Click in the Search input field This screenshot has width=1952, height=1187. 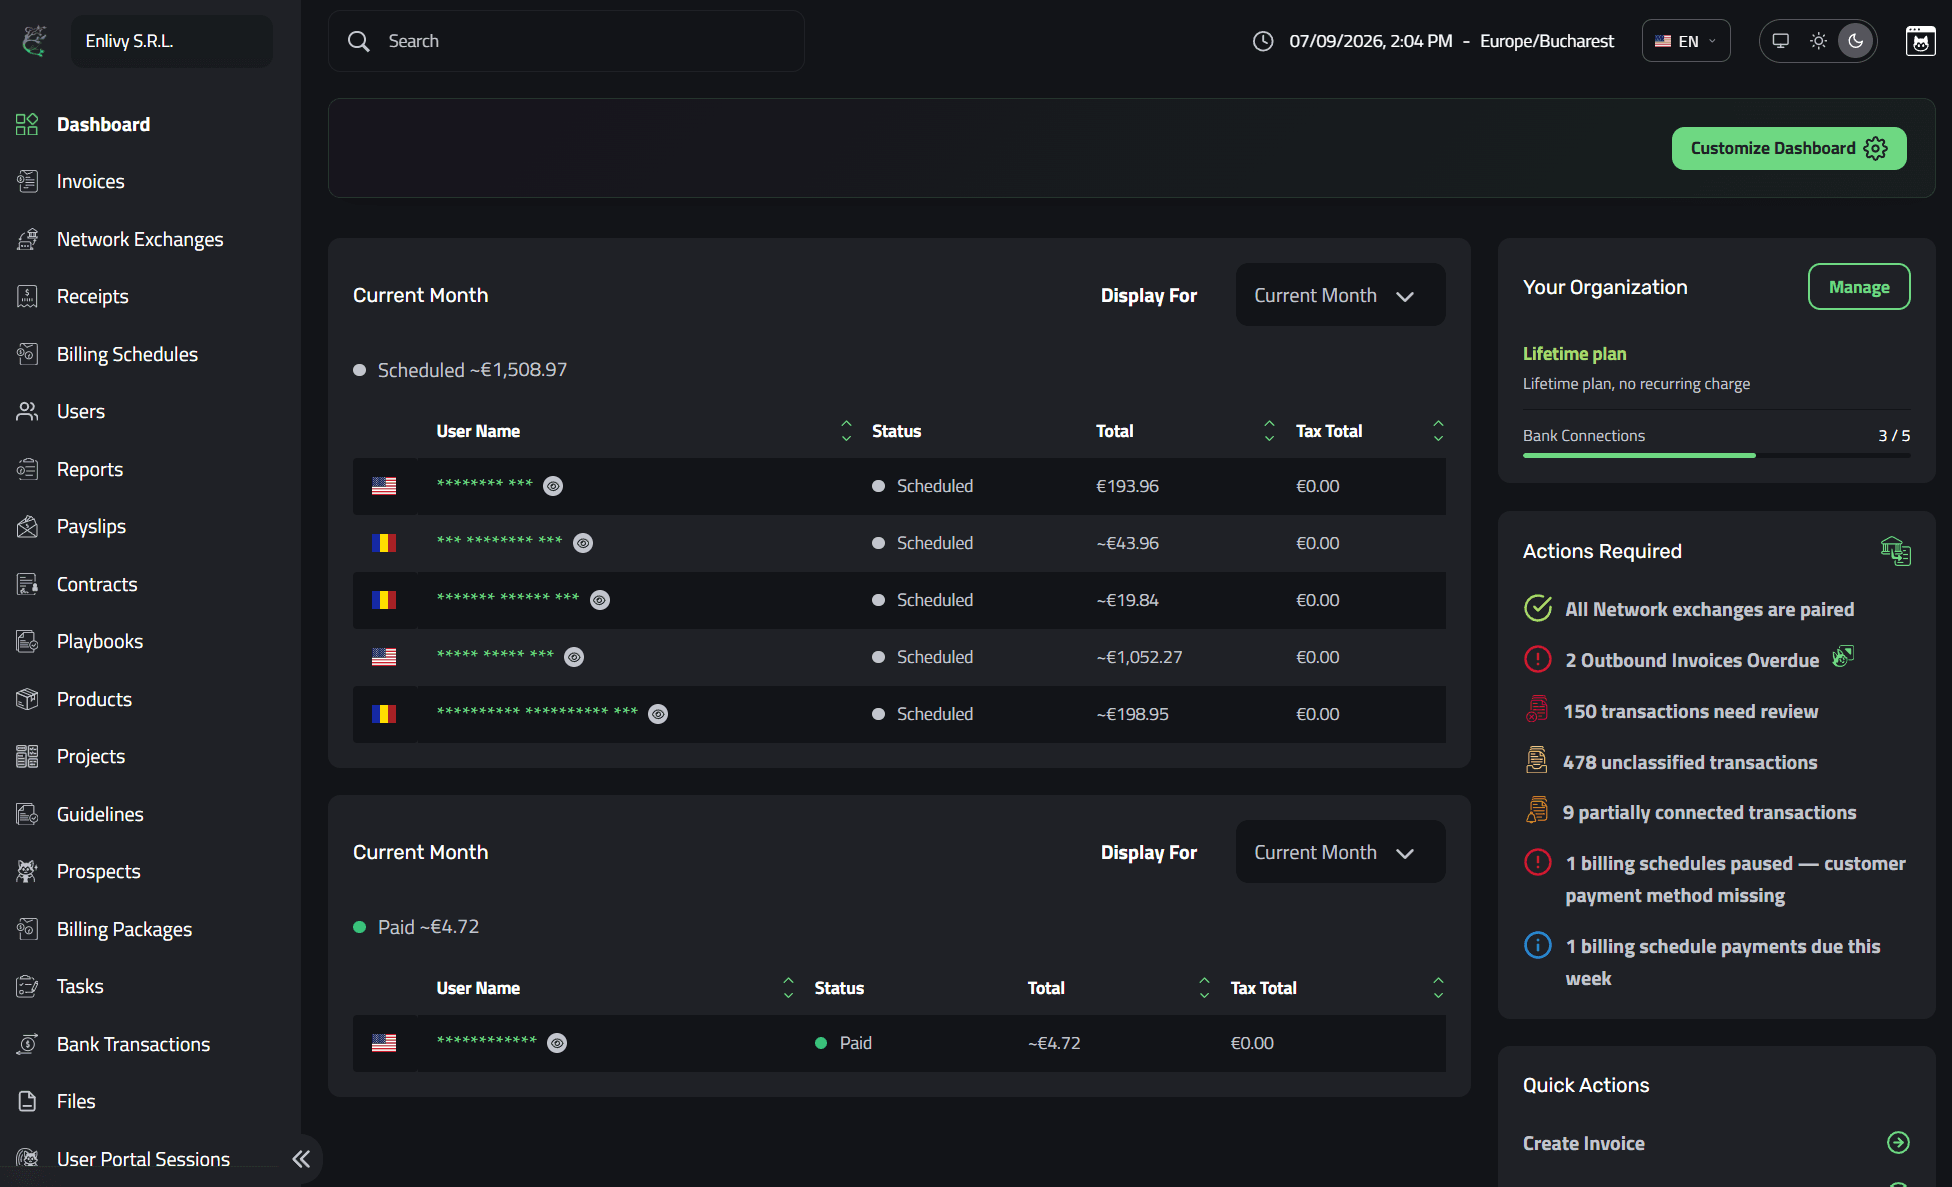(x=566, y=41)
